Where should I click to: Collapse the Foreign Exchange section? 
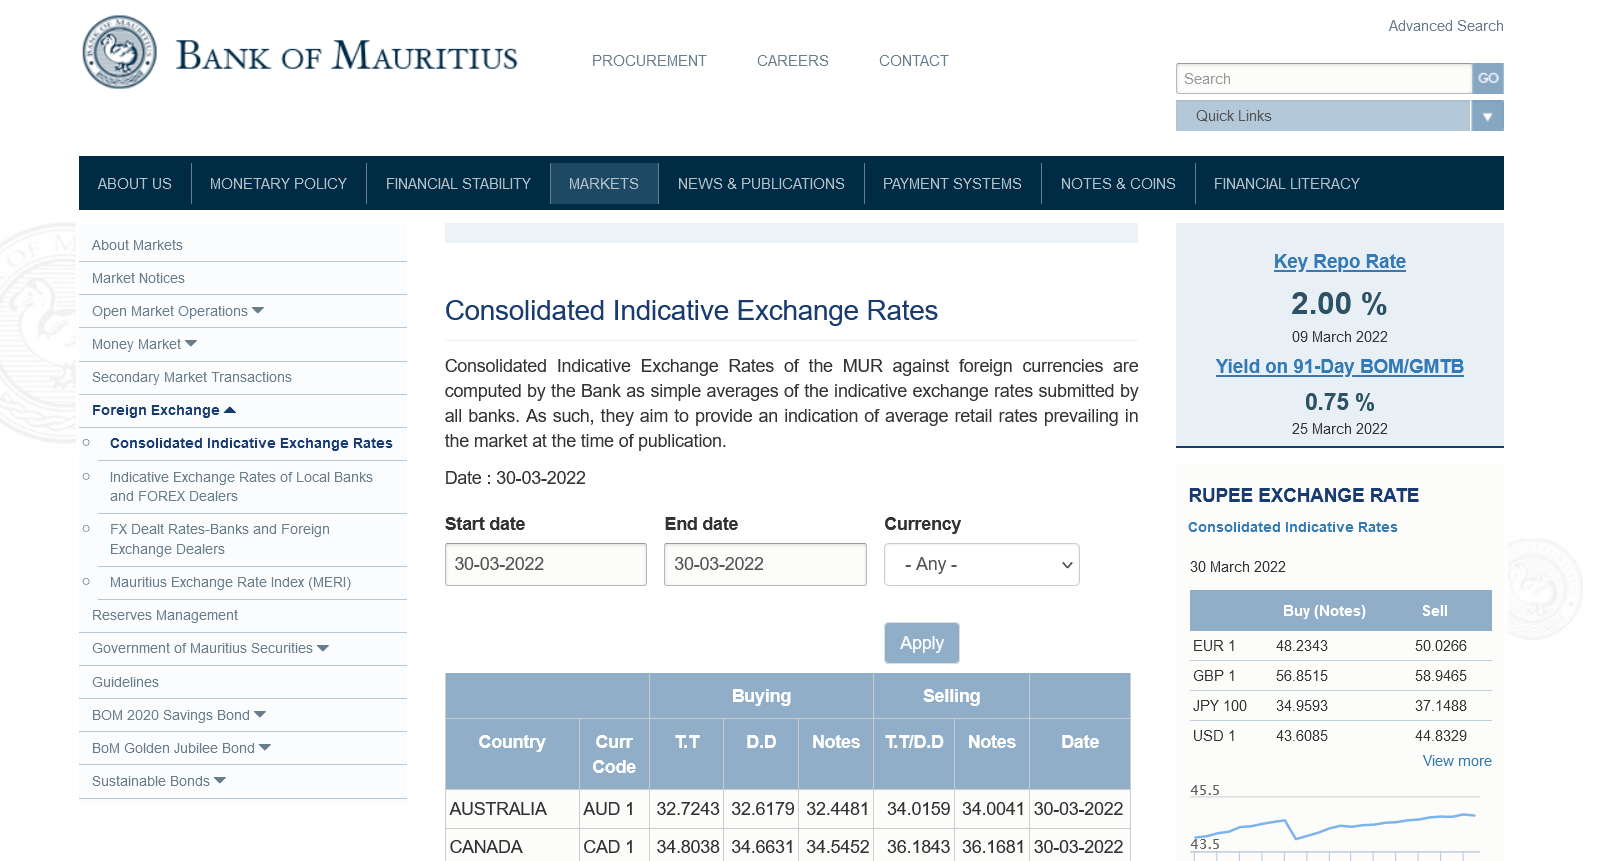(x=230, y=410)
